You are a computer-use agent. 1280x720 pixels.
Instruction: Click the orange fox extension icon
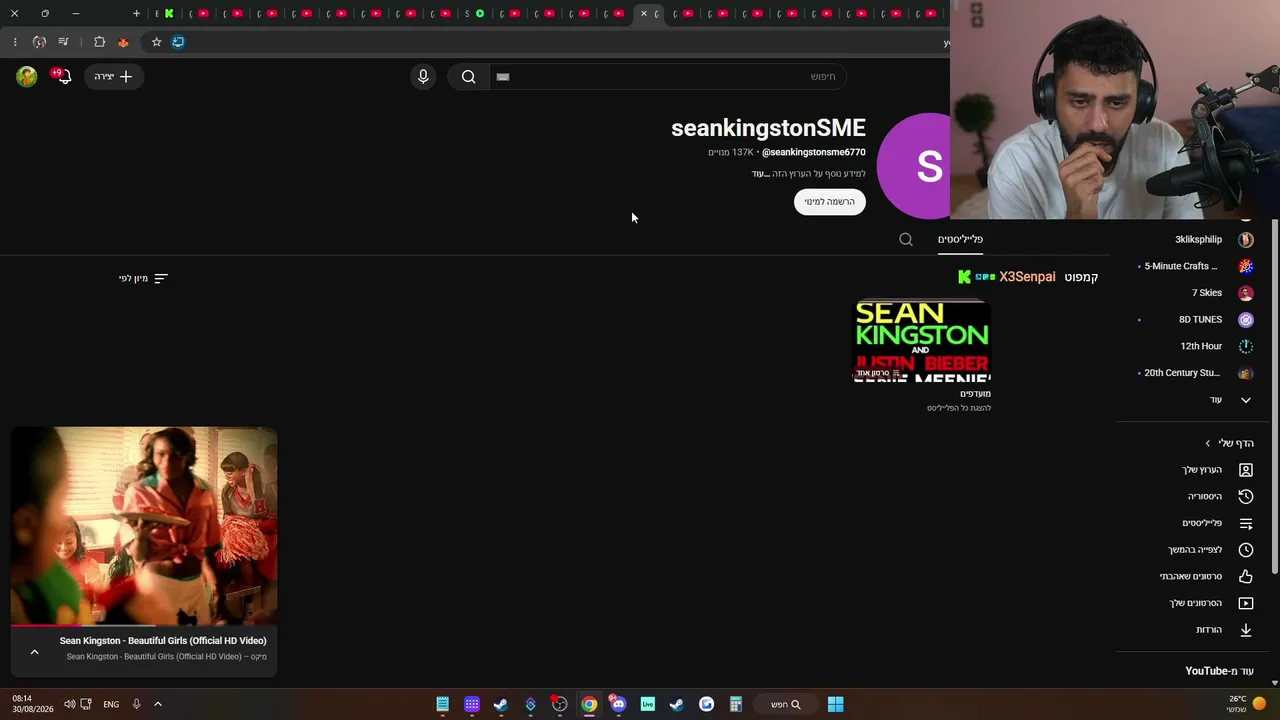[123, 42]
